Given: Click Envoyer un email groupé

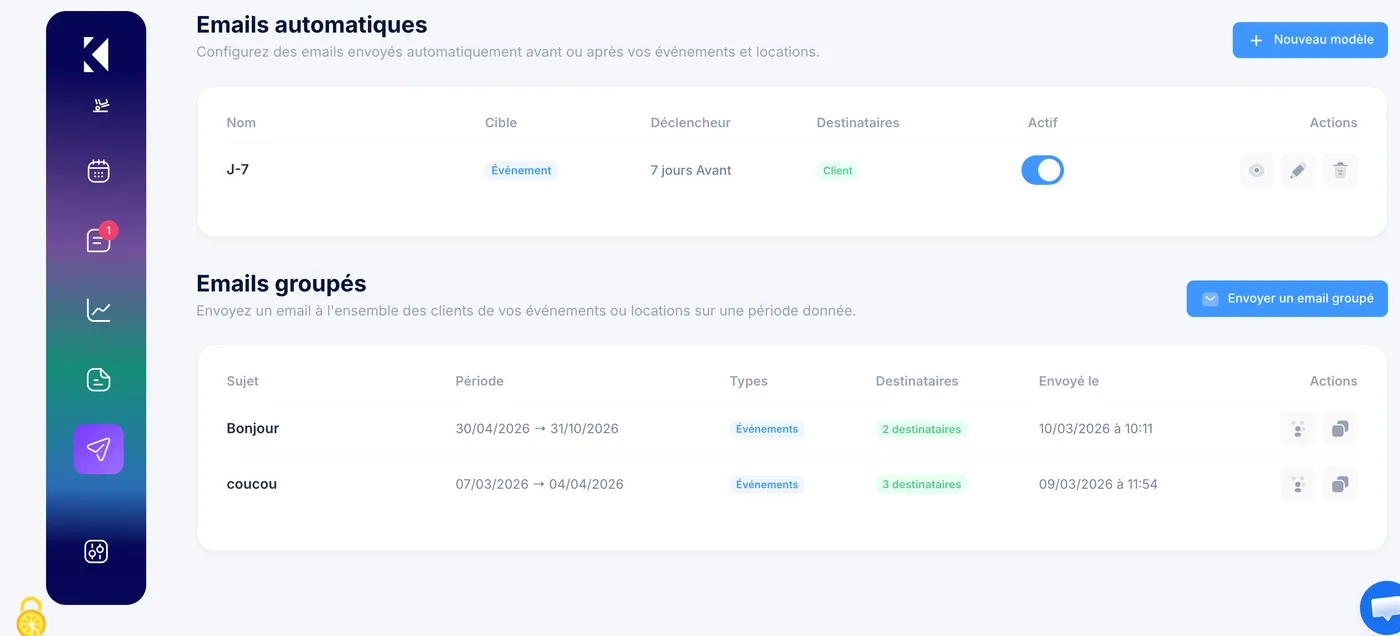Looking at the screenshot, I should click(x=1287, y=298).
